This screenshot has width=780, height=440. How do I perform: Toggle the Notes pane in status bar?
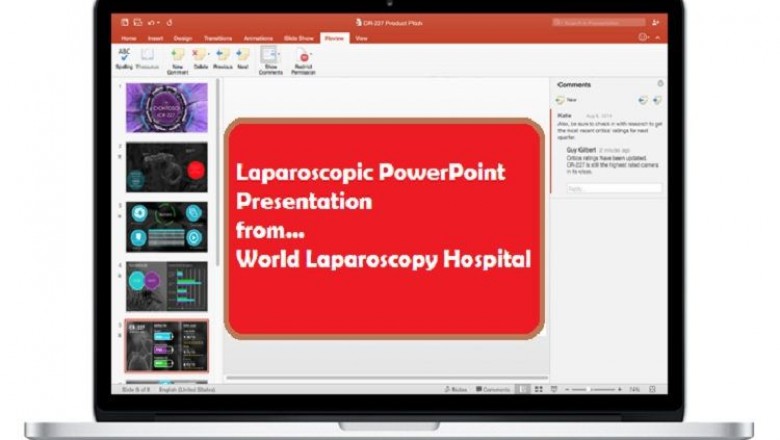pyautogui.click(x=455, y=389)
